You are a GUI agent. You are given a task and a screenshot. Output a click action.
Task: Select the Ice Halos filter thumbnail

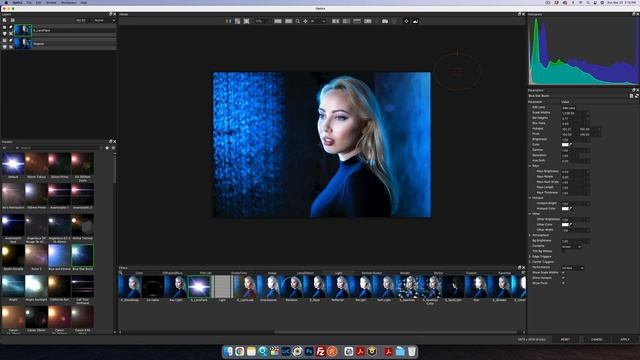pyautogui.click(x=153, y=287)
